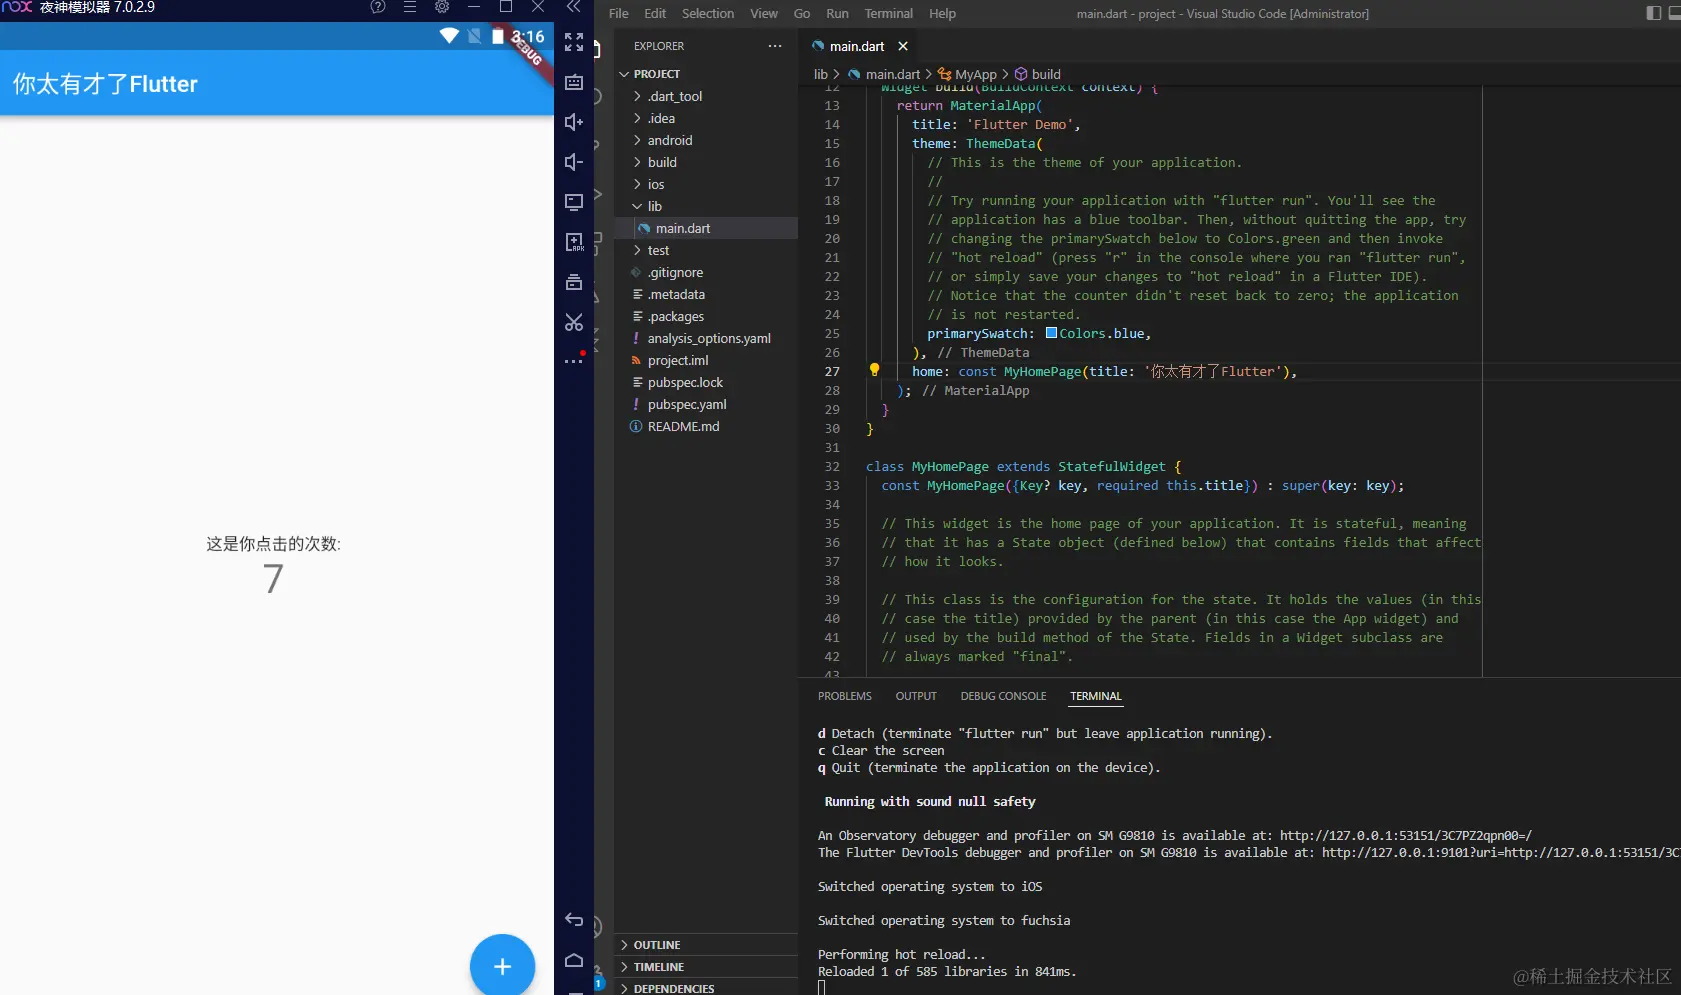Open the Run menu
This screenshot has width=1681, height=995.
(x=837, y=13)
